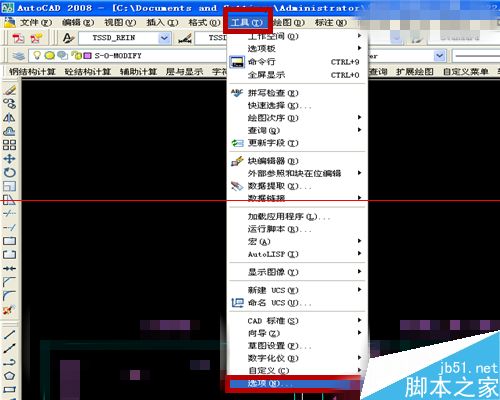Expand the 新建 UCS submenu
This screenshot has height=400, width=500.
297,290
